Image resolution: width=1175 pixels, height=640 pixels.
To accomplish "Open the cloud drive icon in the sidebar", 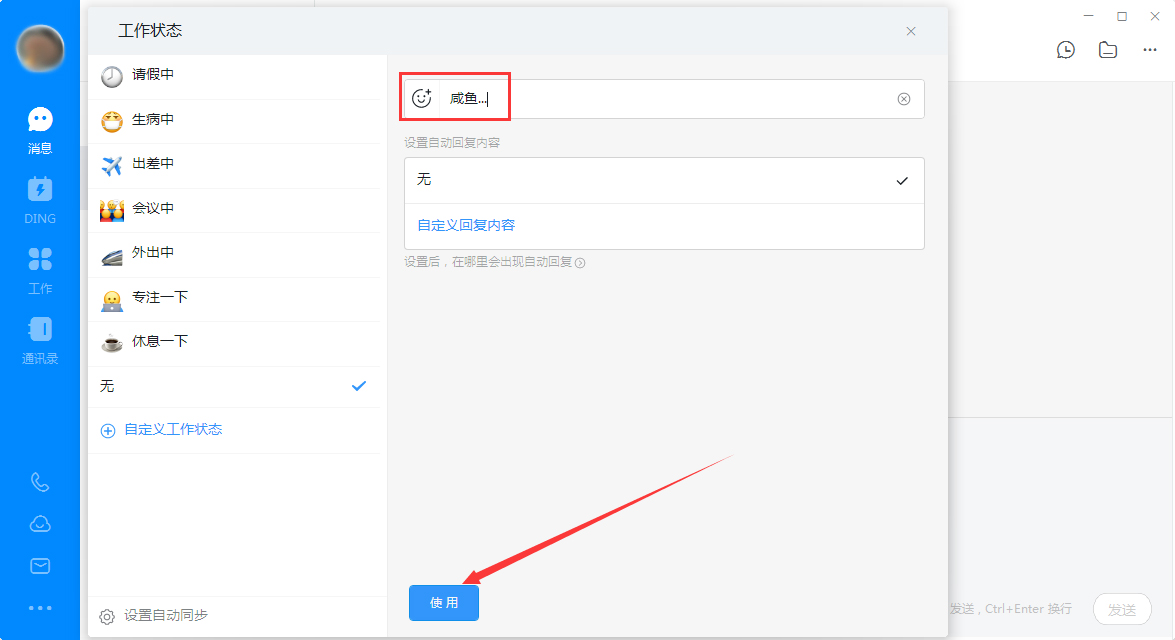I will pyautogui.click(x=39, y=523).
